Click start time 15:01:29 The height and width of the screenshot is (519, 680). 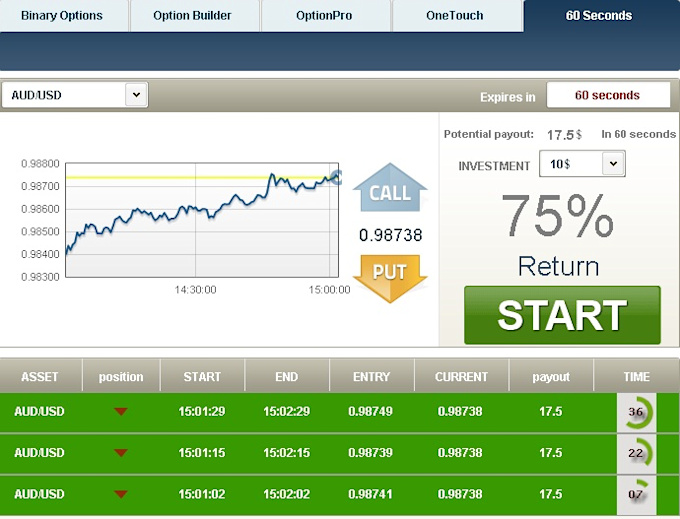(x=202, y=411)
